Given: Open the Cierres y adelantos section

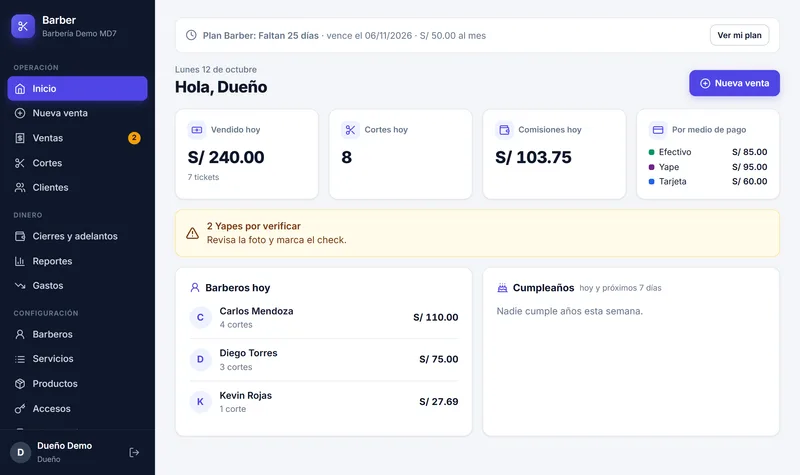Looking at the screenshot, I should click(x=78, y=236).
